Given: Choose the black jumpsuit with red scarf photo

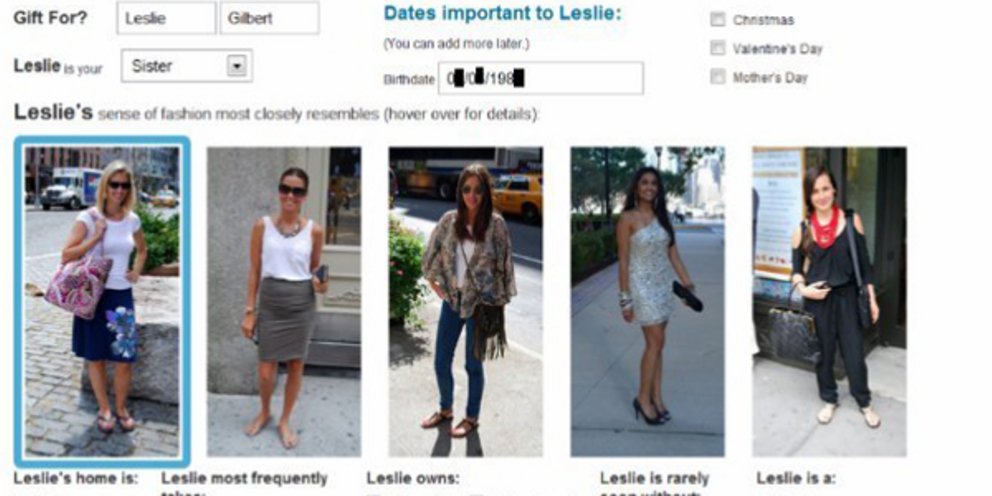Looking at the screenshot, I should [829, 302].
